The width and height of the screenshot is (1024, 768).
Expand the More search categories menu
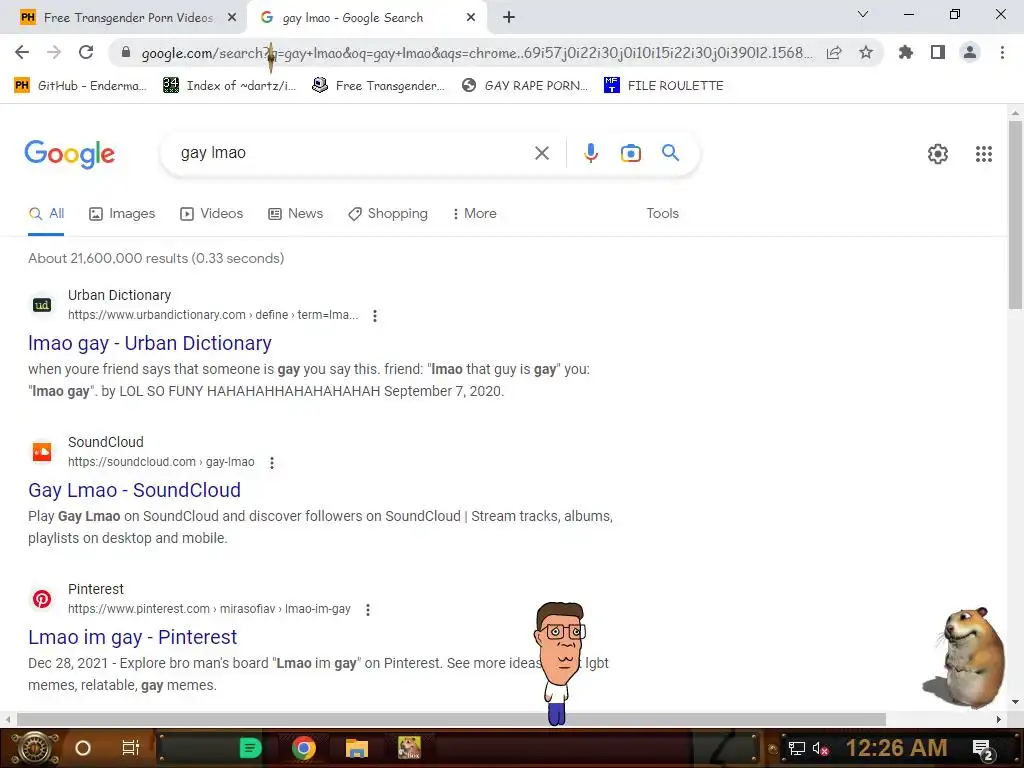[x=475, y=214]
